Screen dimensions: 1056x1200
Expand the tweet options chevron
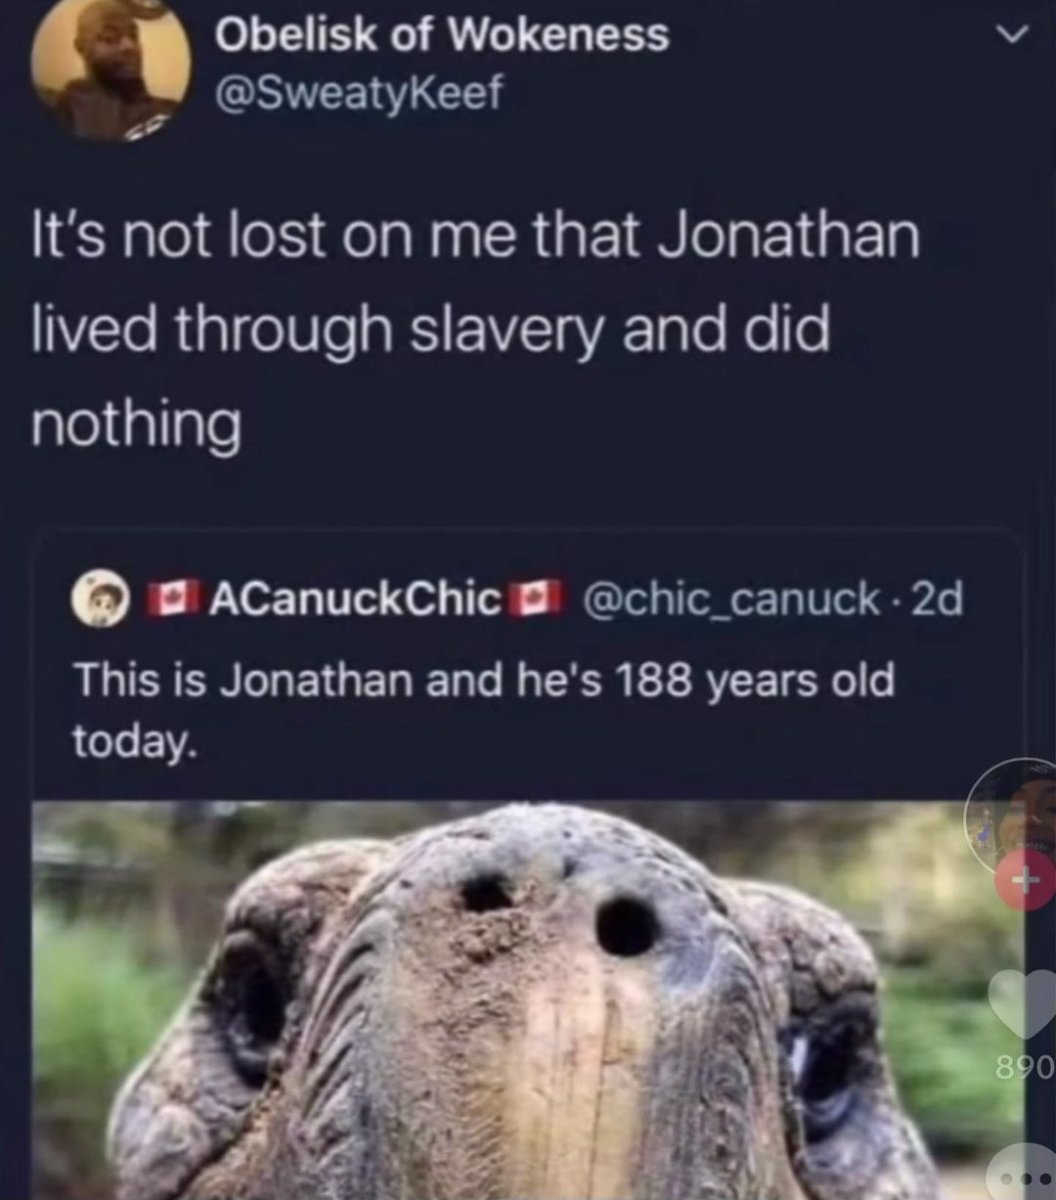[1014, 34]
